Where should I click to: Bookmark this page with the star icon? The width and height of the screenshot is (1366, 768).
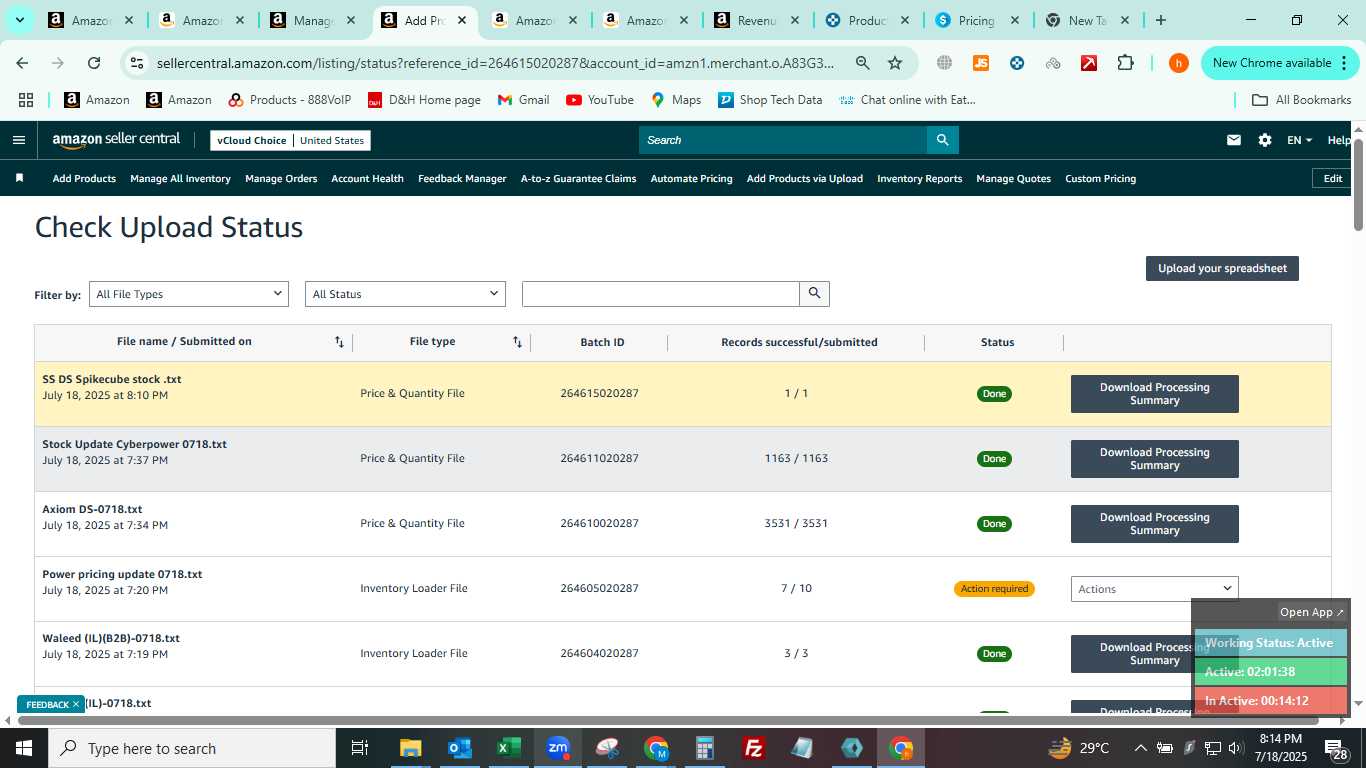(895, 62)
